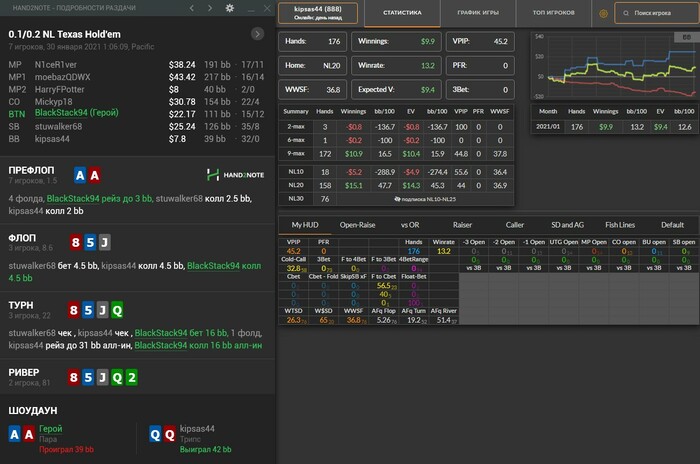
Task: Click hero's blue Ace card in Showdown
Action: tap(14, 434)
